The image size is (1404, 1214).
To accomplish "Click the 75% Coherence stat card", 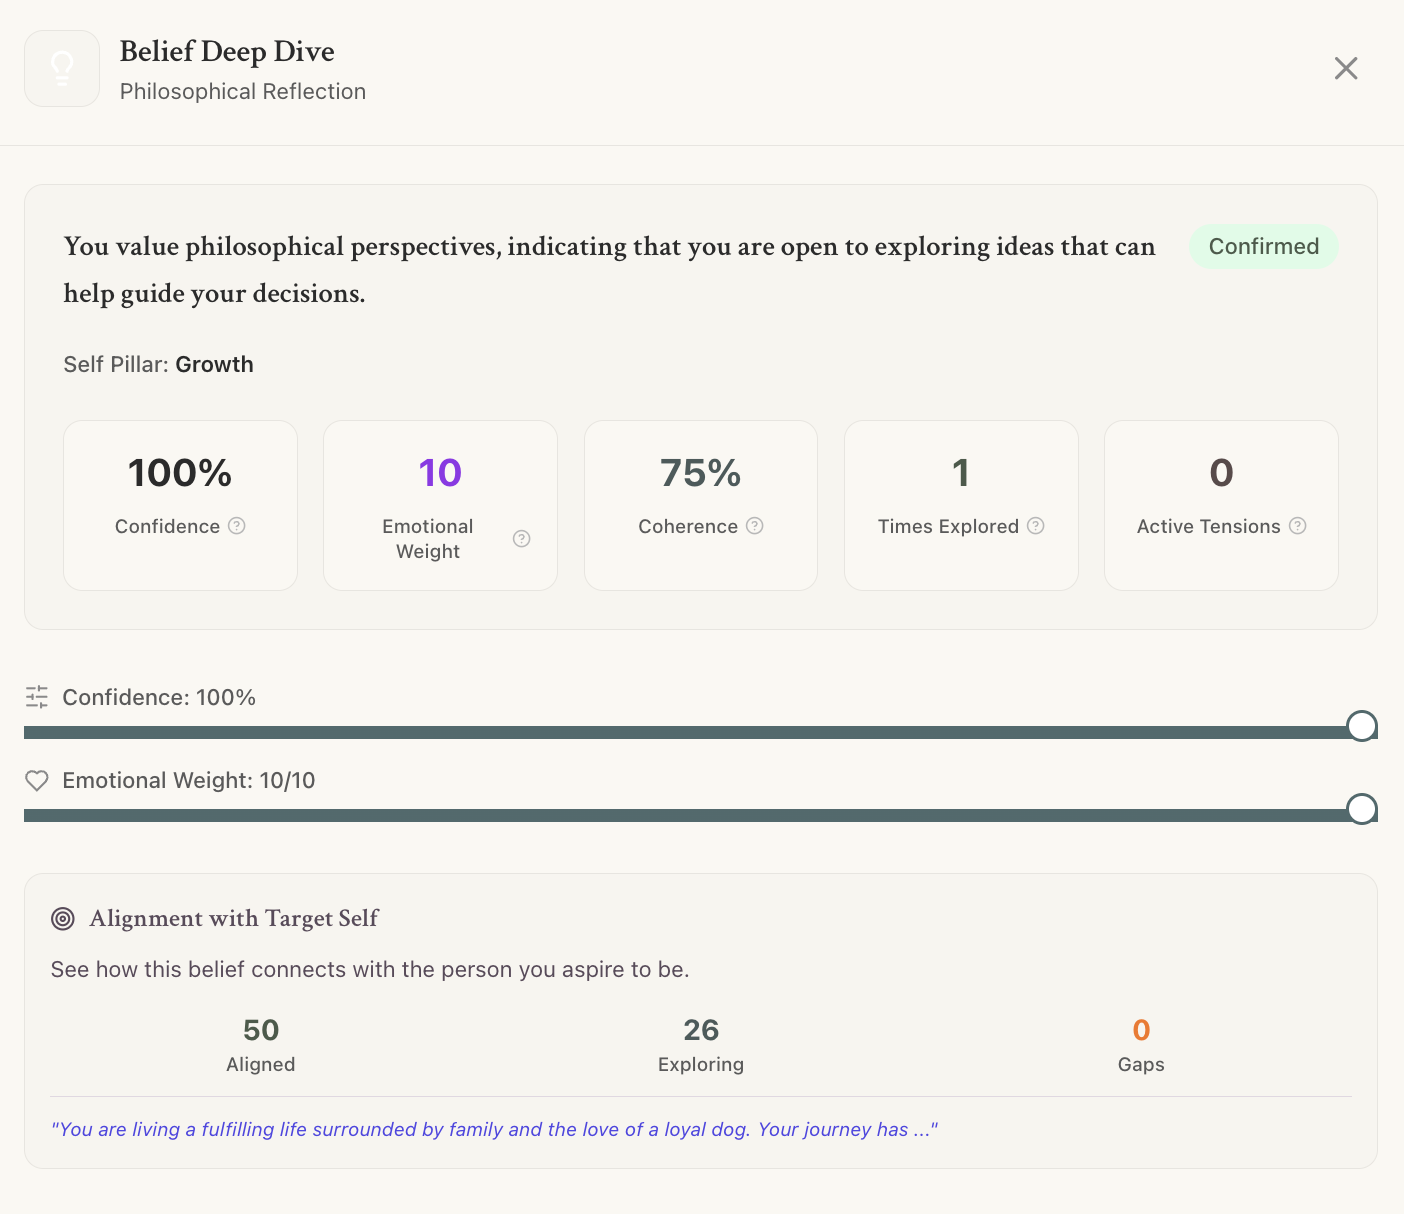I will [x=701, y=505].
